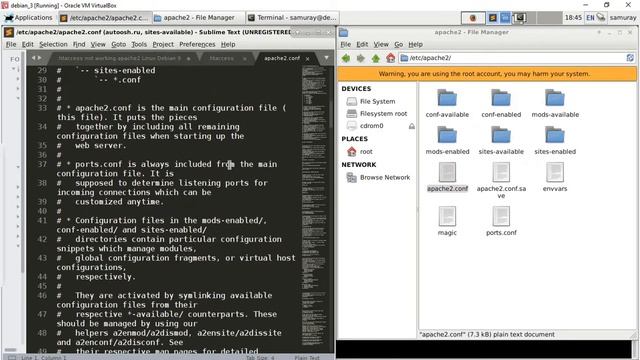Viewport: 640px width, 360px height.
Task: Open Edit menu in Sublime Text
Action: click(x=28, y=44)
